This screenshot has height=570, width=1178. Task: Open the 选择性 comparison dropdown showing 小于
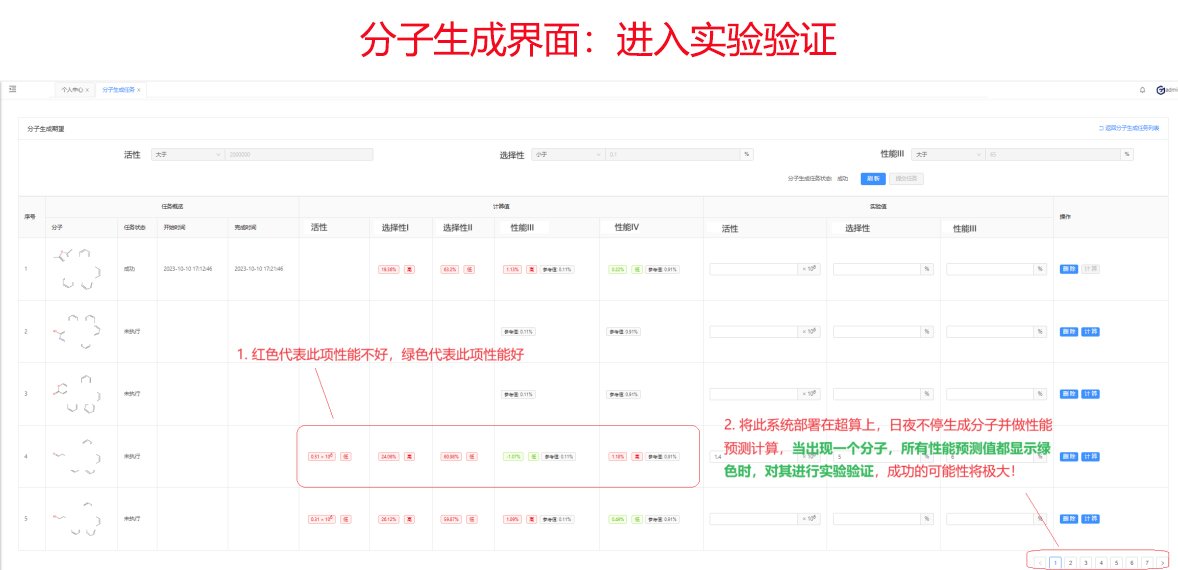[x=568, y=155]
